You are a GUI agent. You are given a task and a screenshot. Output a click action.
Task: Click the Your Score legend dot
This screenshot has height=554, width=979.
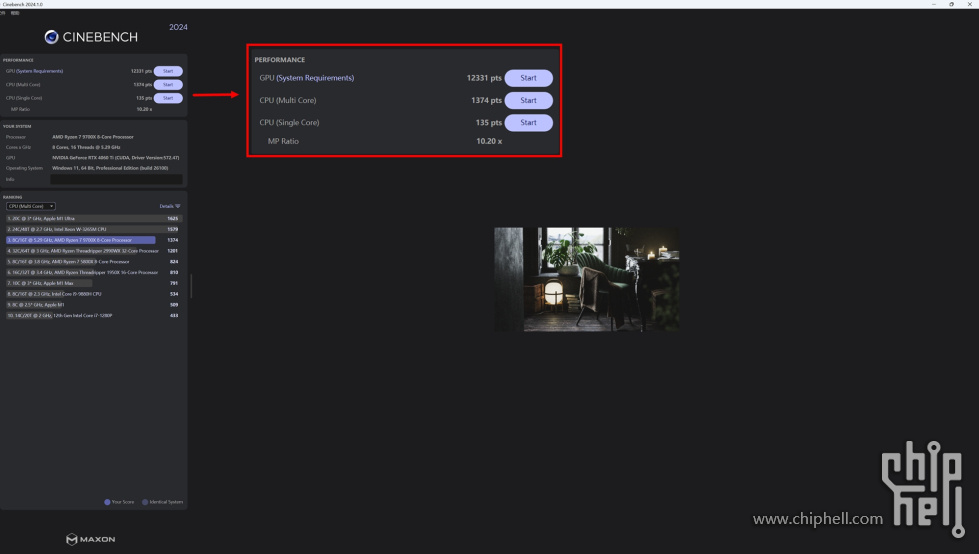coord(107,502)
